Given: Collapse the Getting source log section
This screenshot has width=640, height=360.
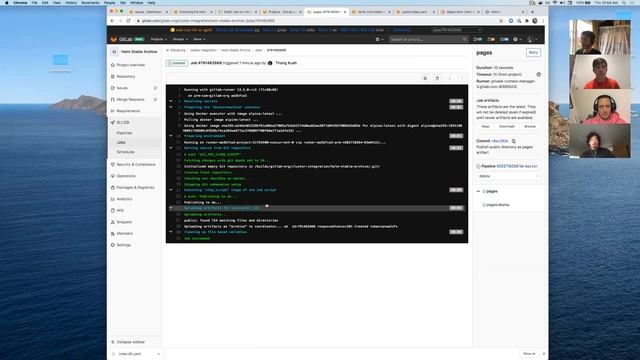Looking at the screenshot, I should pyautogui.click(x=171, y=148).
